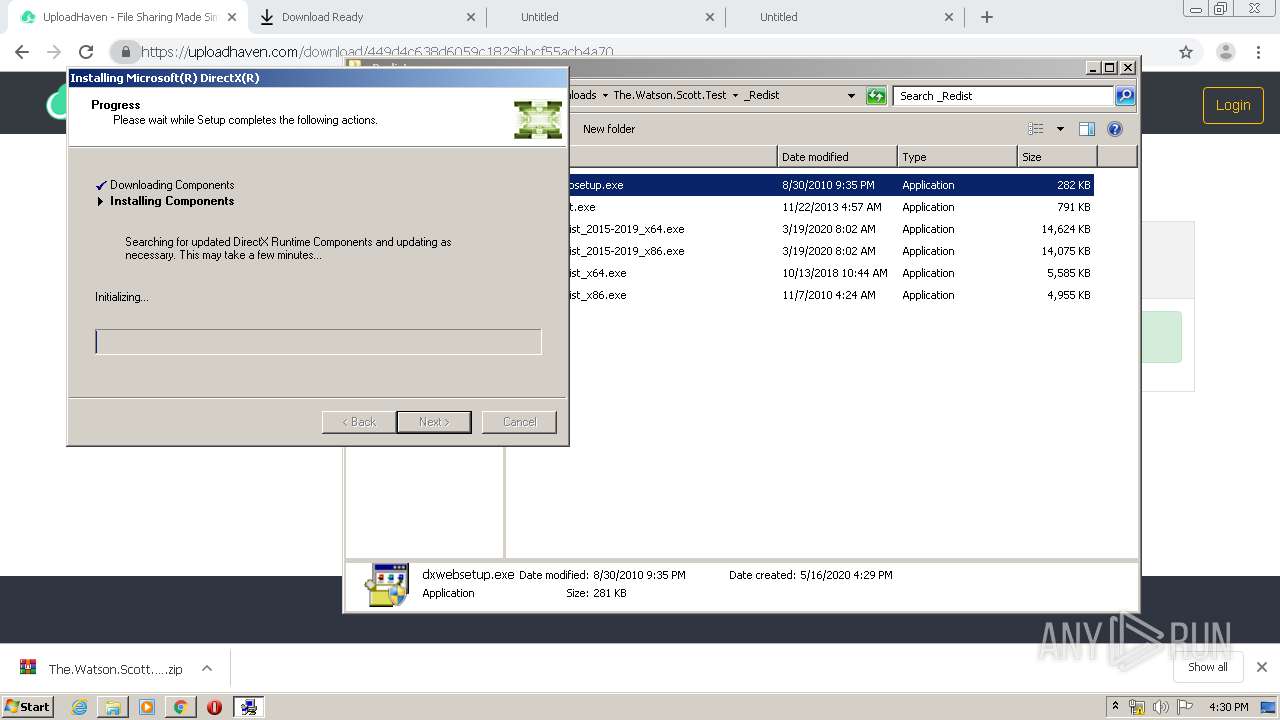Open the Start menu
Viewport: 1280px width, 720px height.
coord(28,707)
